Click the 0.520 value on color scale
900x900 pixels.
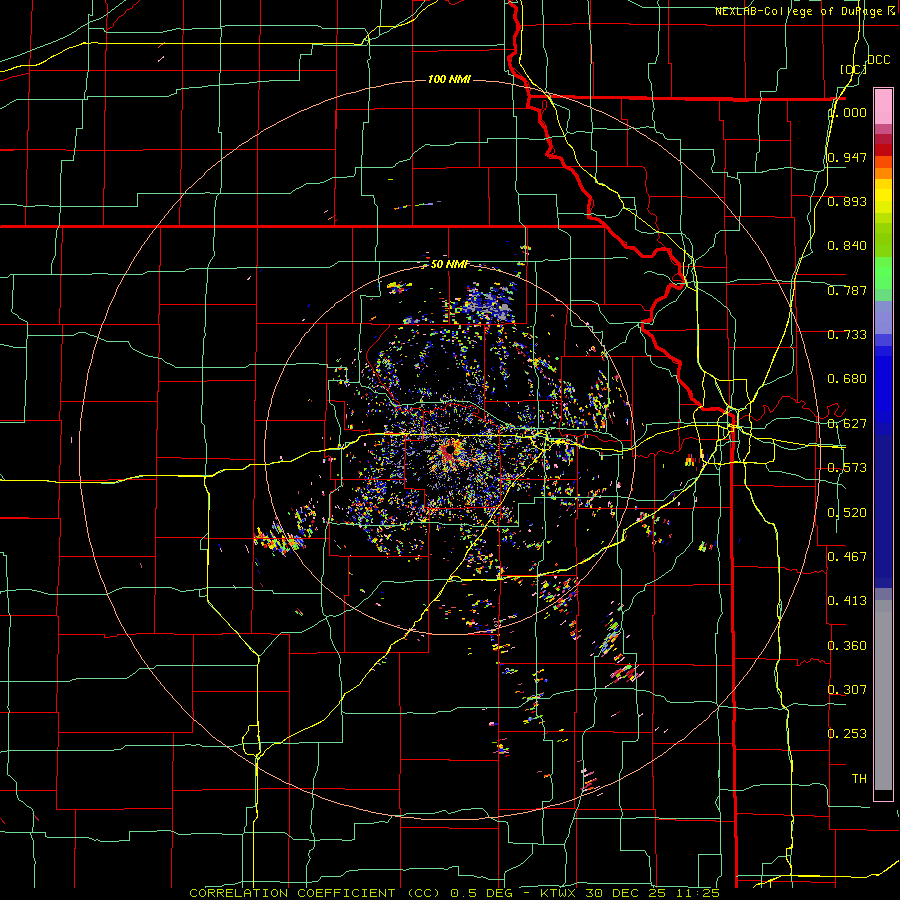point(847,513)
